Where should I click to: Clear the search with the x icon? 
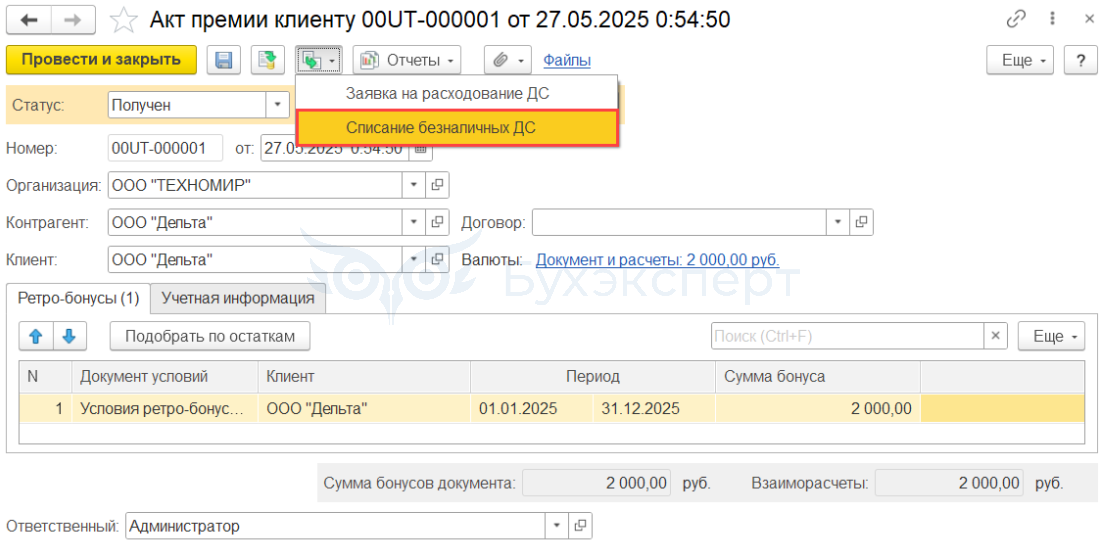tap(995, 336)
